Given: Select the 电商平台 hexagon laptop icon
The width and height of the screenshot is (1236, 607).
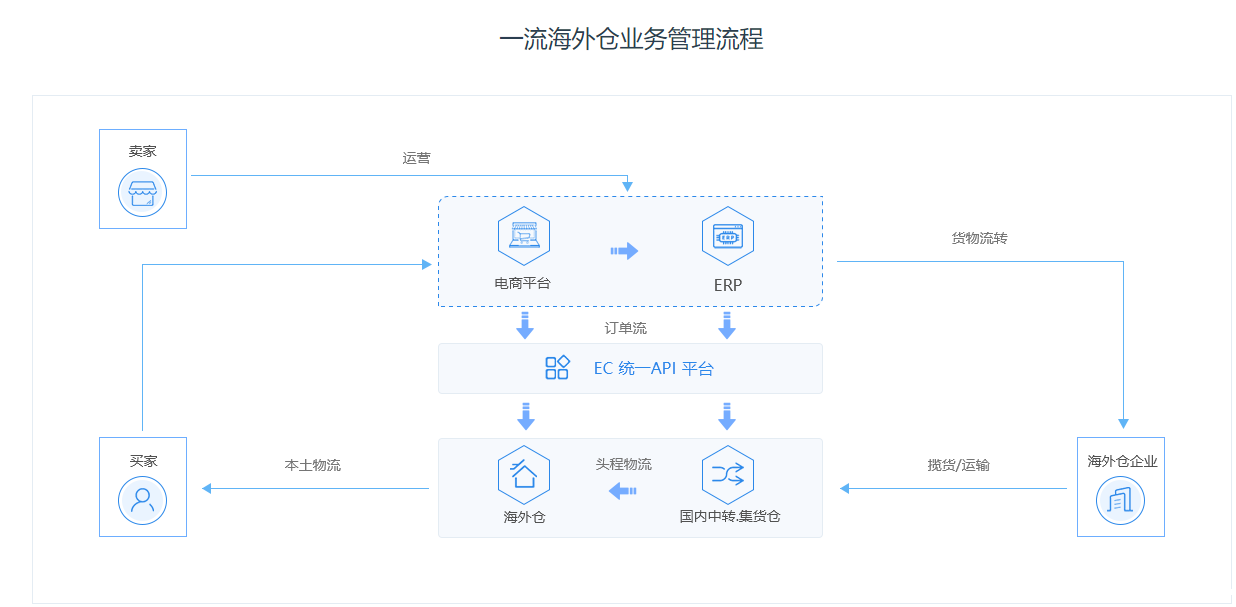Looking at the screenshot, I should click(x=524, y=236).
